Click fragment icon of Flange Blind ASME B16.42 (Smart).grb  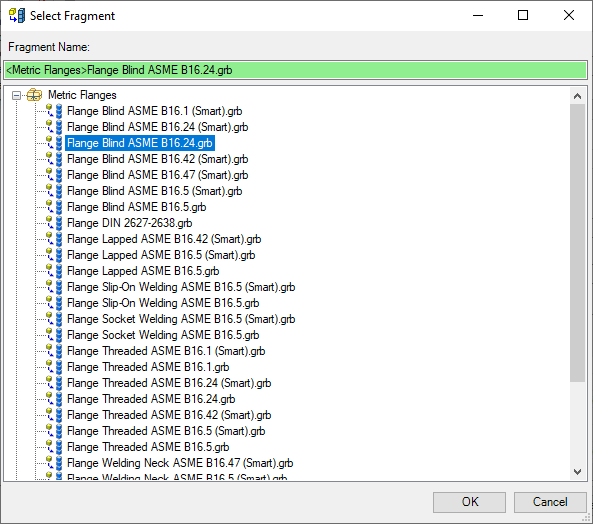click(54, 159)
